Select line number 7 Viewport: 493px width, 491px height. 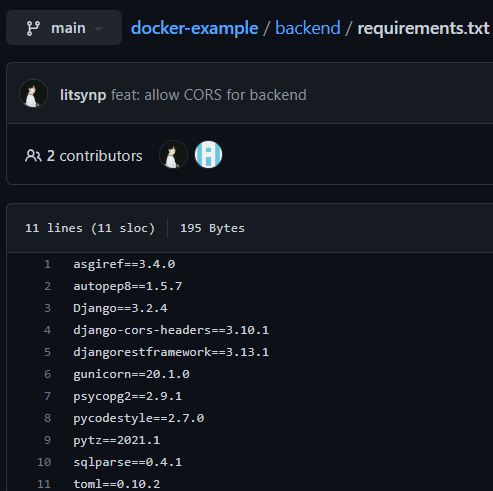pyautogui.click(x=47, y=396)
